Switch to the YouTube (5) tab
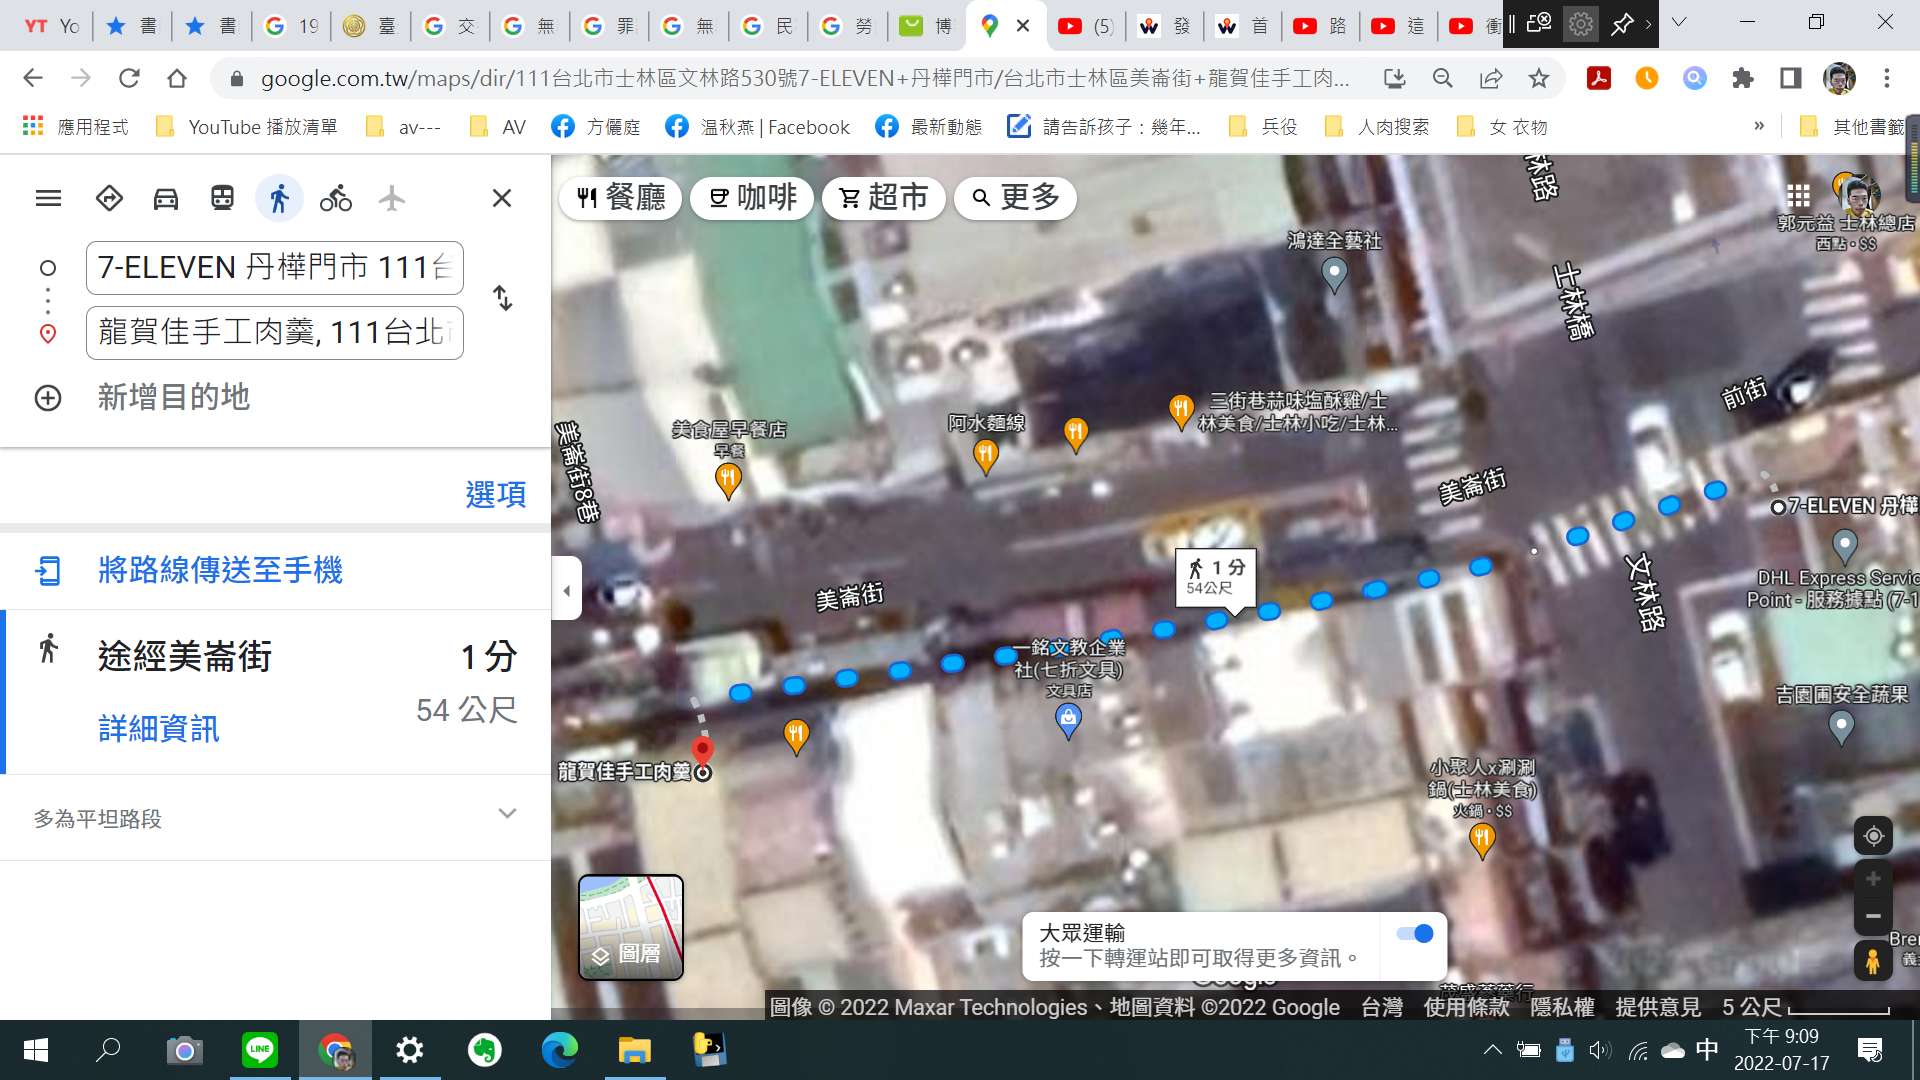Viewport: 1920px width, 1080px height. coord(1087,26)
